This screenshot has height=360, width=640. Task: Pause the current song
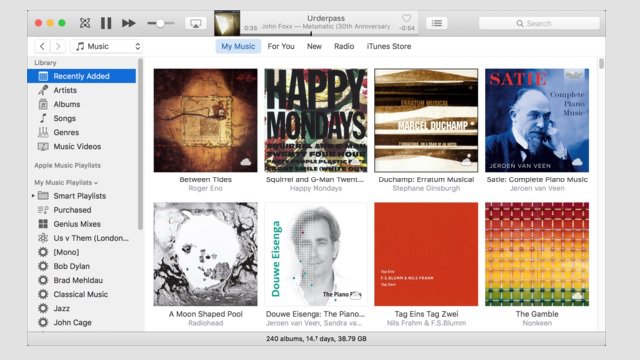pos(106,23)
